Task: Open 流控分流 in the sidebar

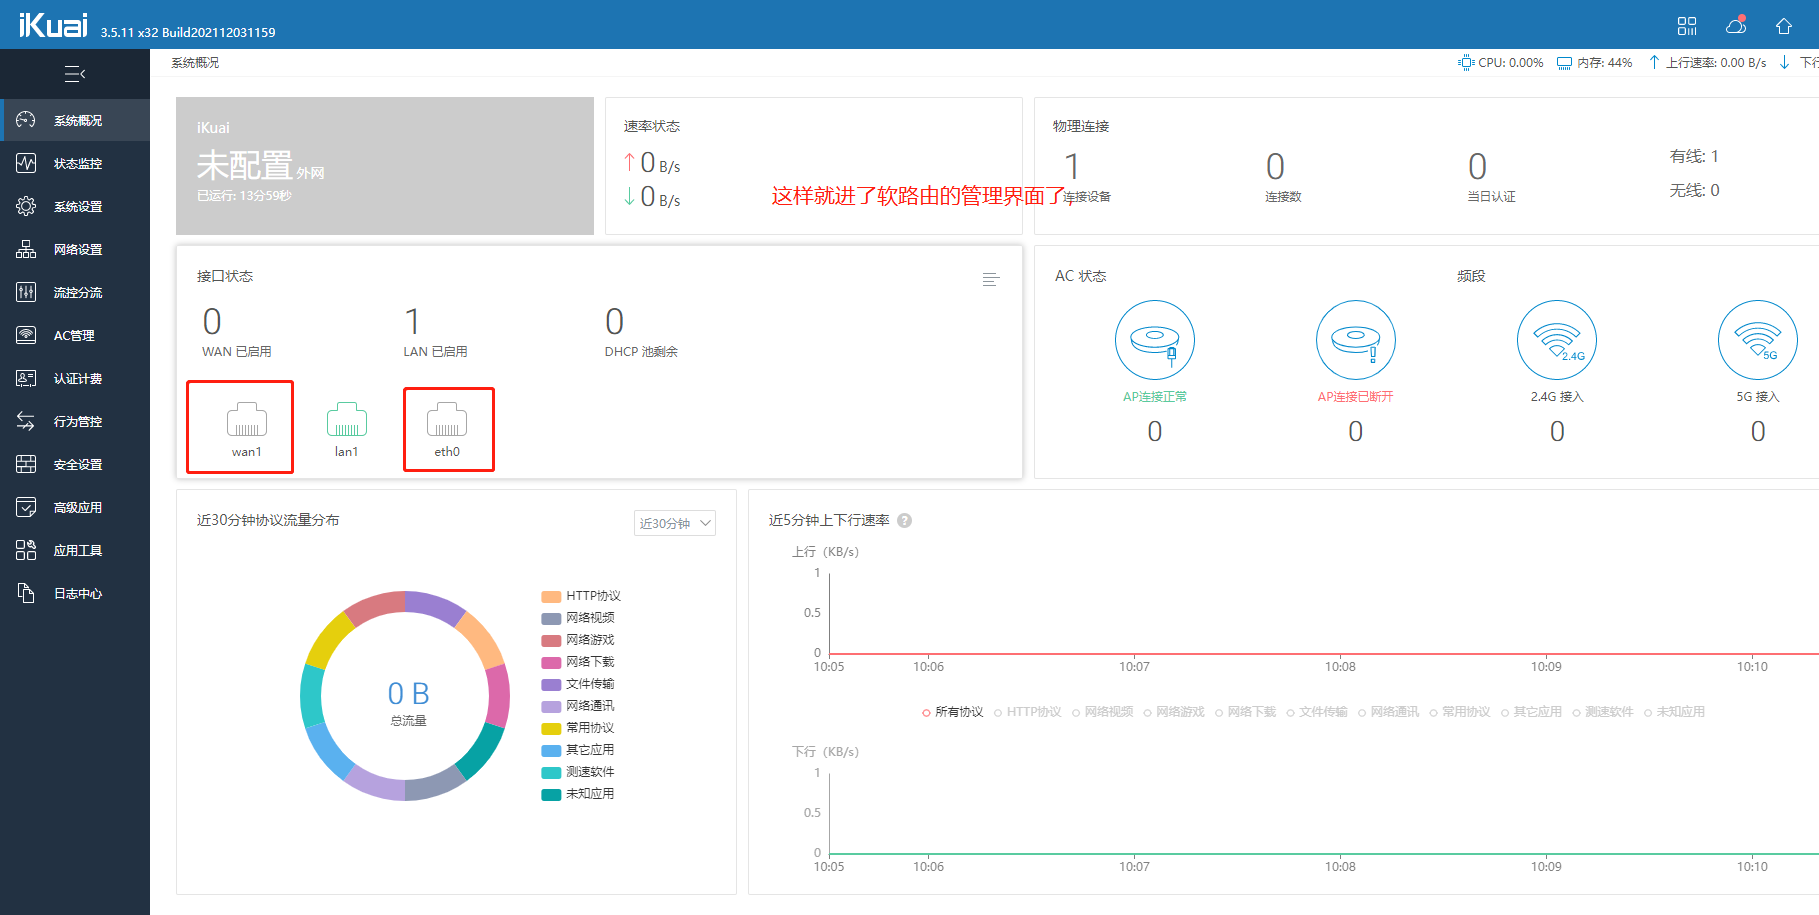Action: [x=75, y=292]
